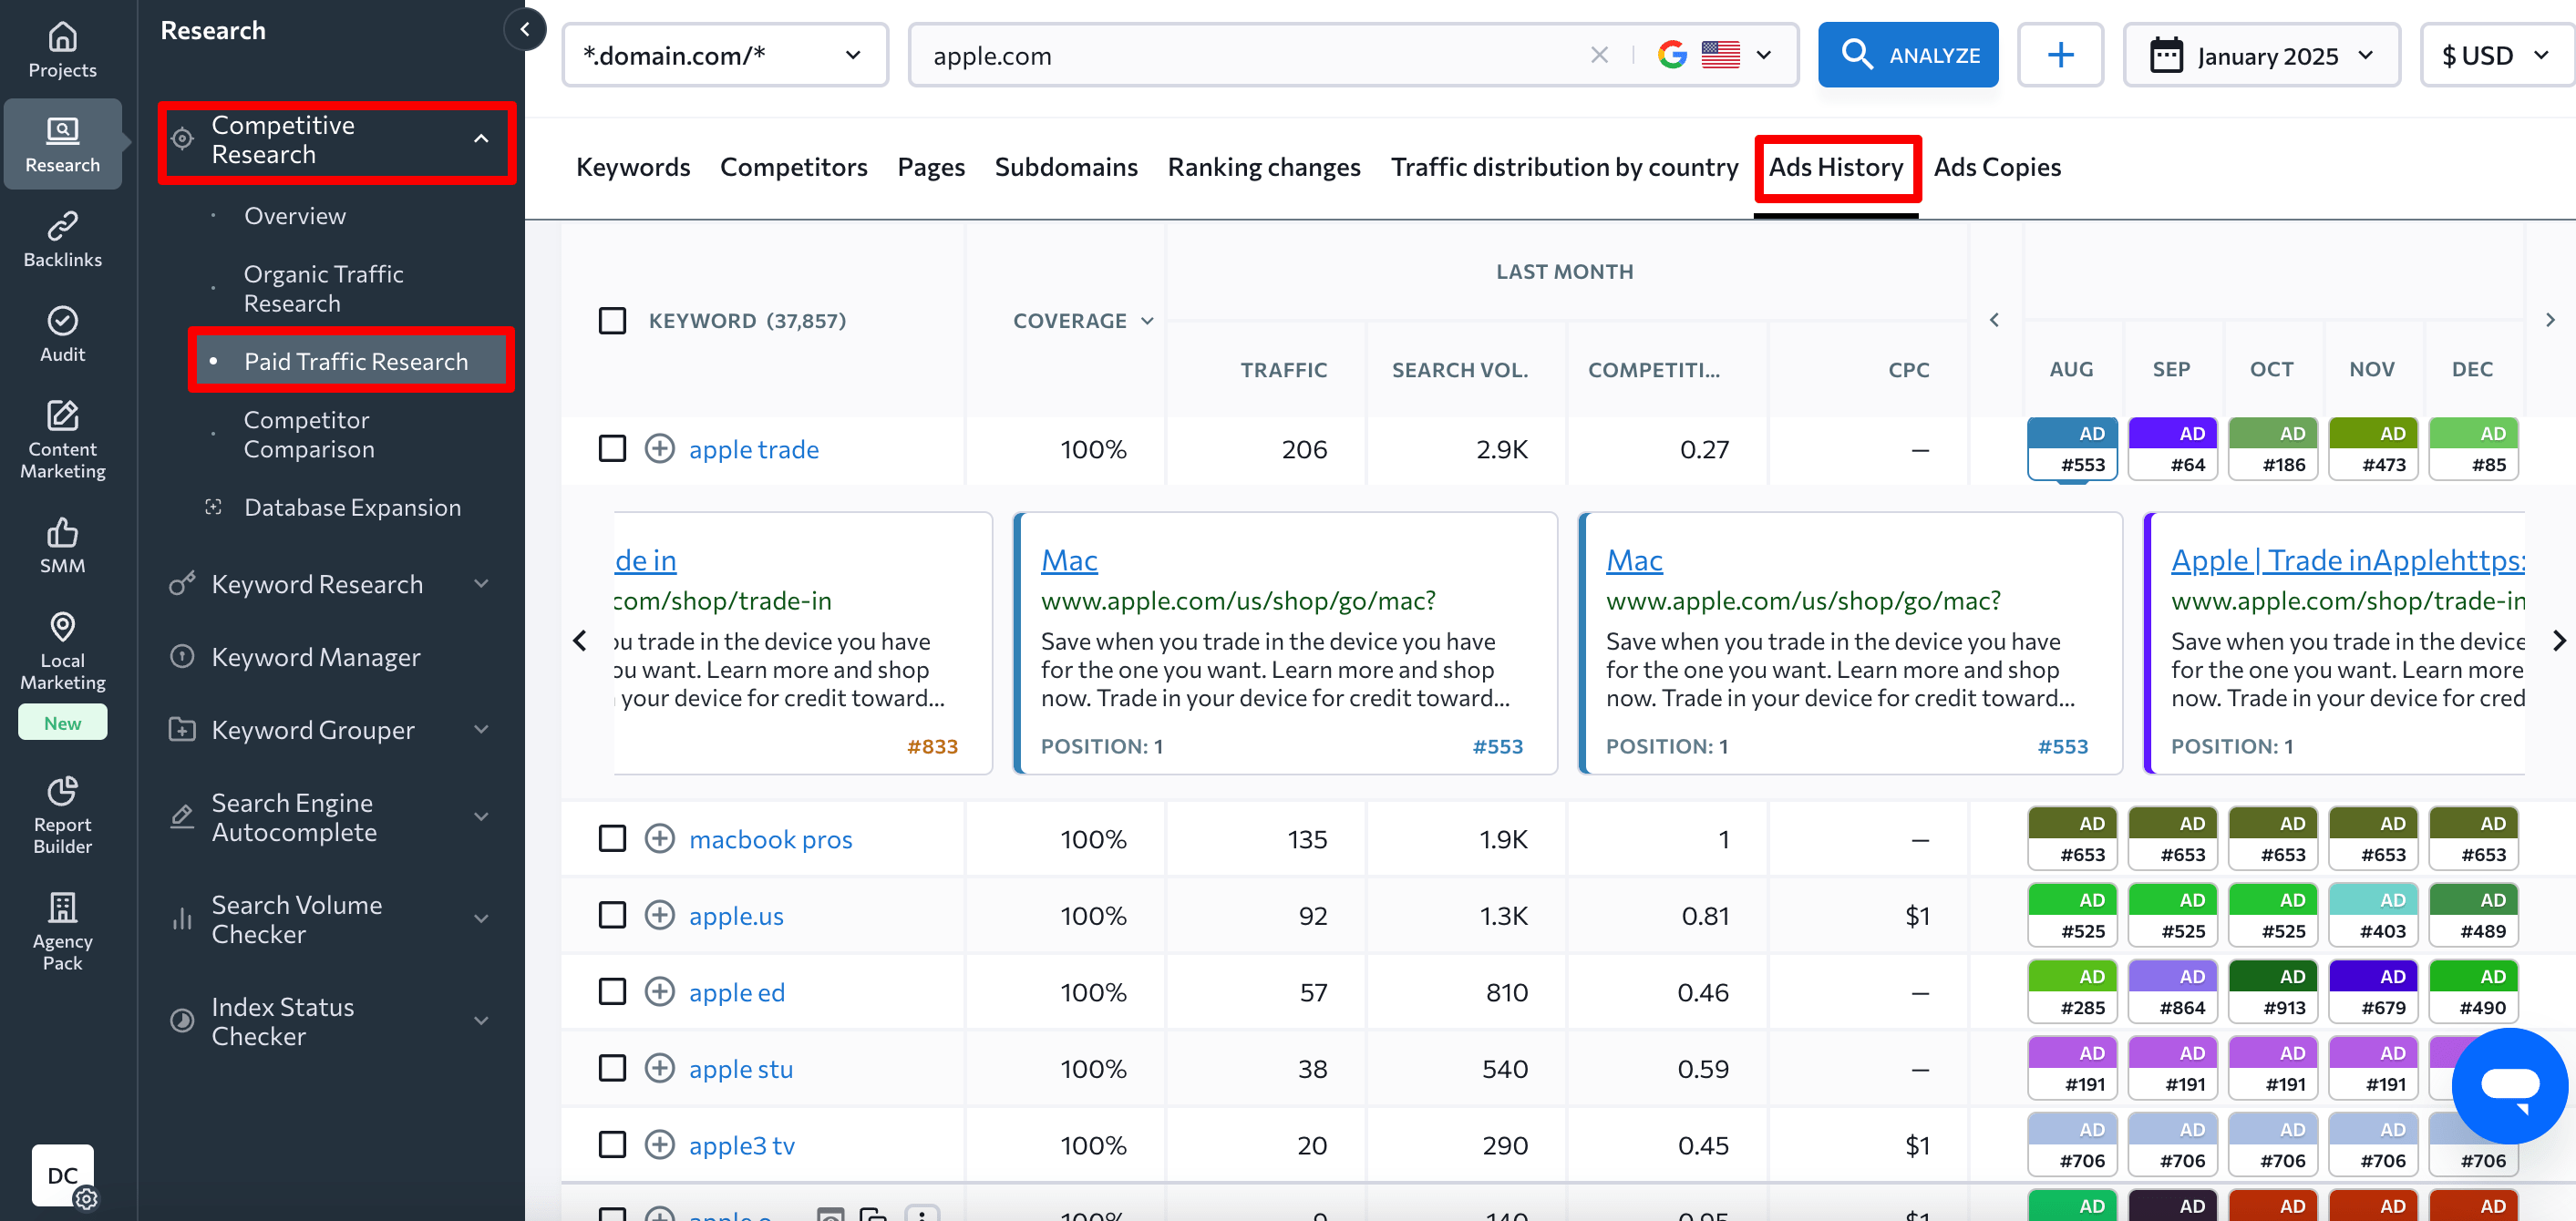Switch to the Competitors tab

(x=793, y=166)
